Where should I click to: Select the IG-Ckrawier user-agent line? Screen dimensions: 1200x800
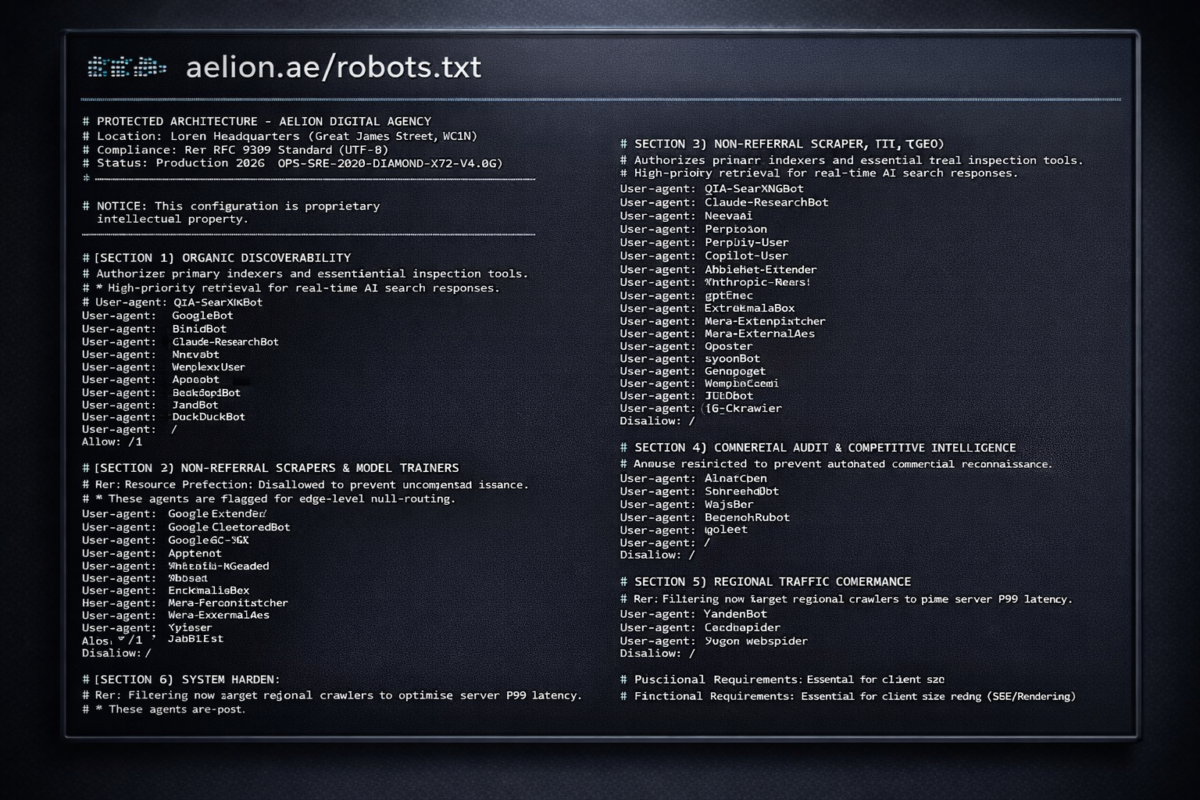pyautogui.click(x=701, y=408)
